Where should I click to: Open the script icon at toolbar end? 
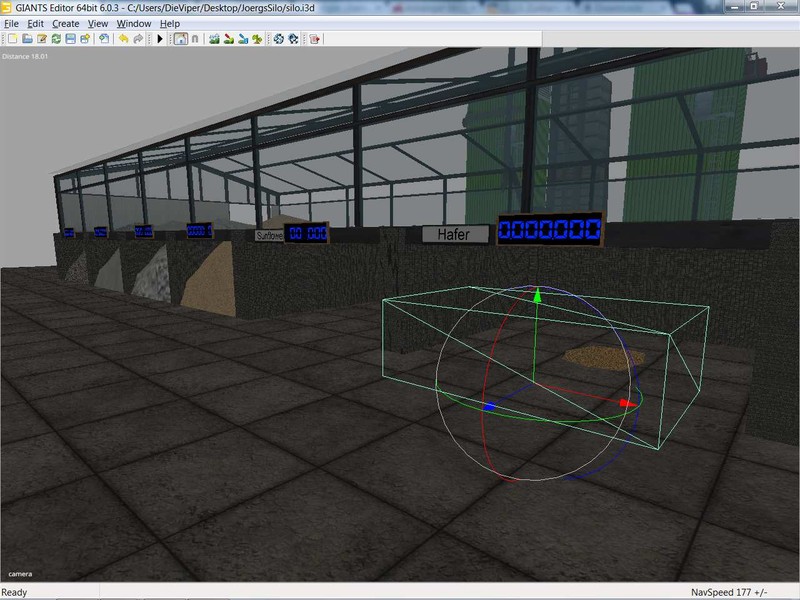[x=314, y=39]
